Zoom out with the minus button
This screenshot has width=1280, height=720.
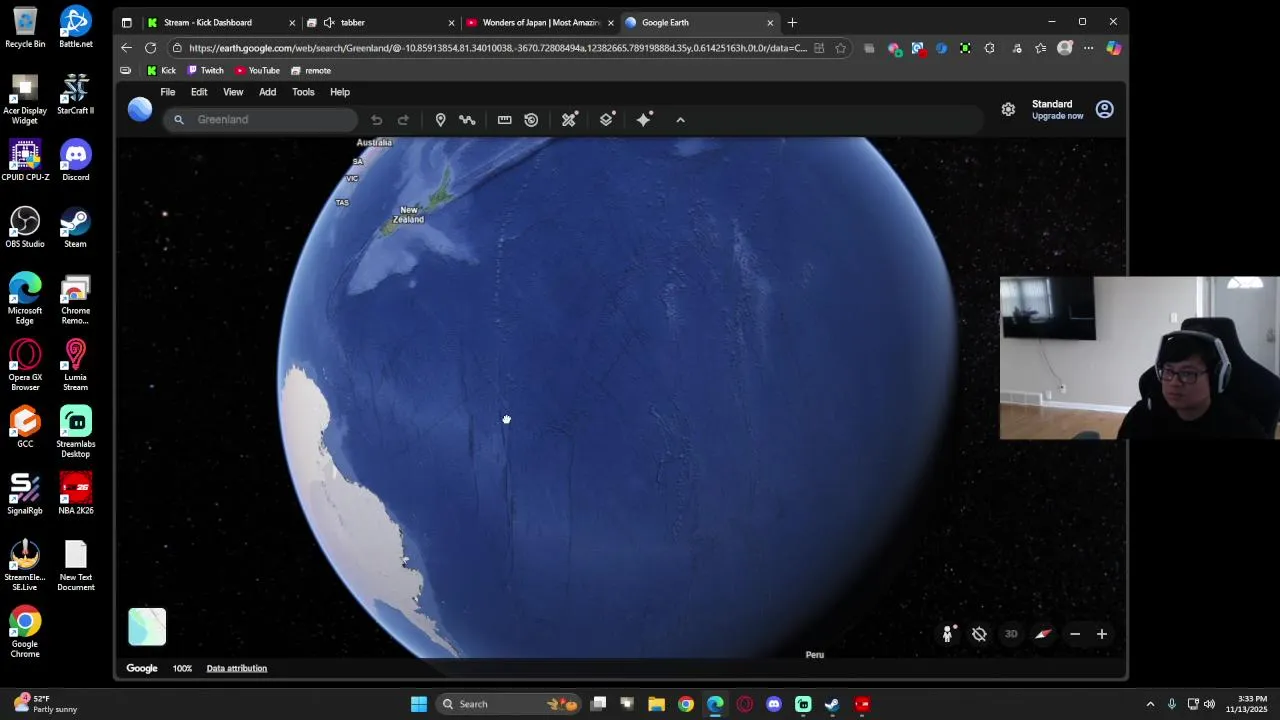(x=1075, y=634)
